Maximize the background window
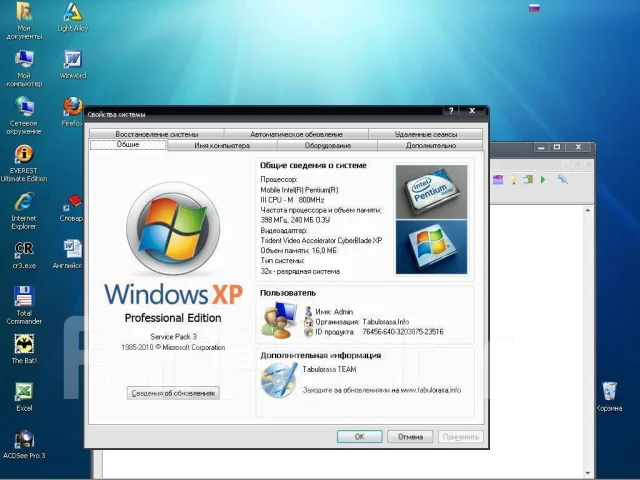 tap(557, 147)
